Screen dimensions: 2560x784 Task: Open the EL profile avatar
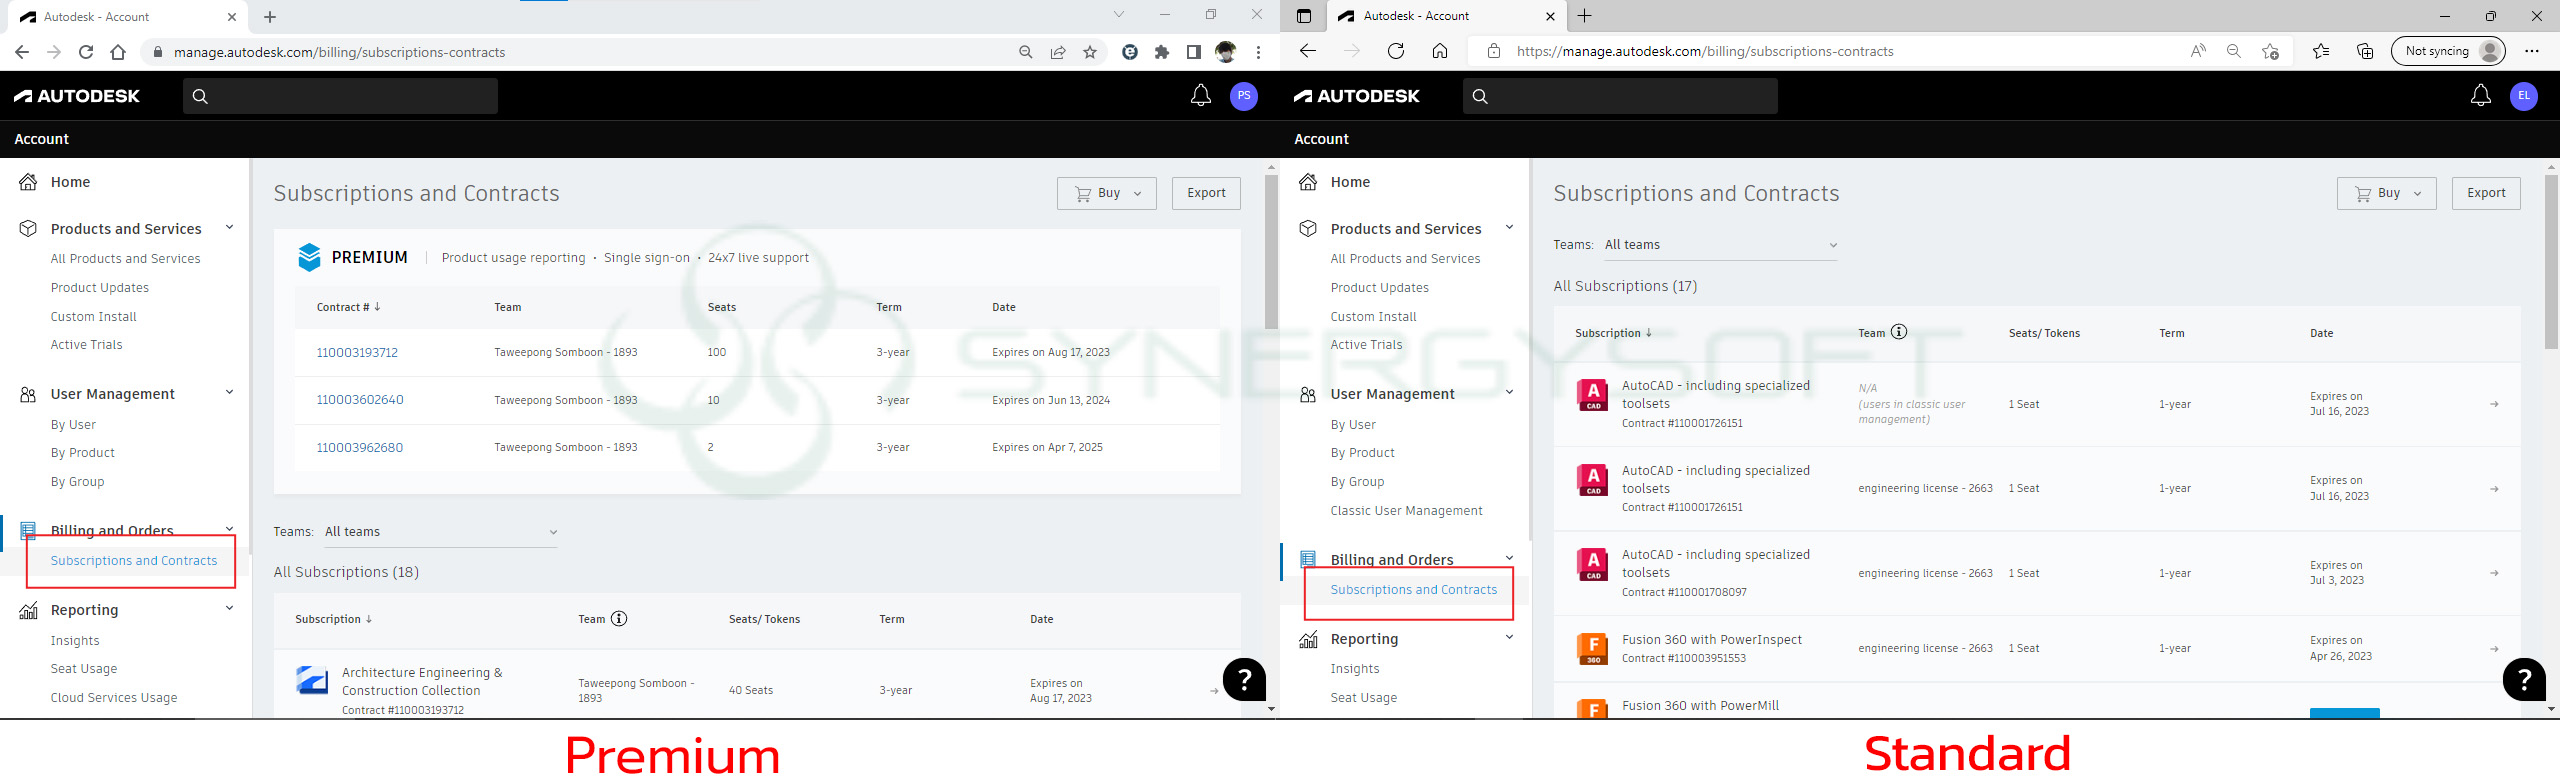pyautogui.click(x=2523, y=96)
